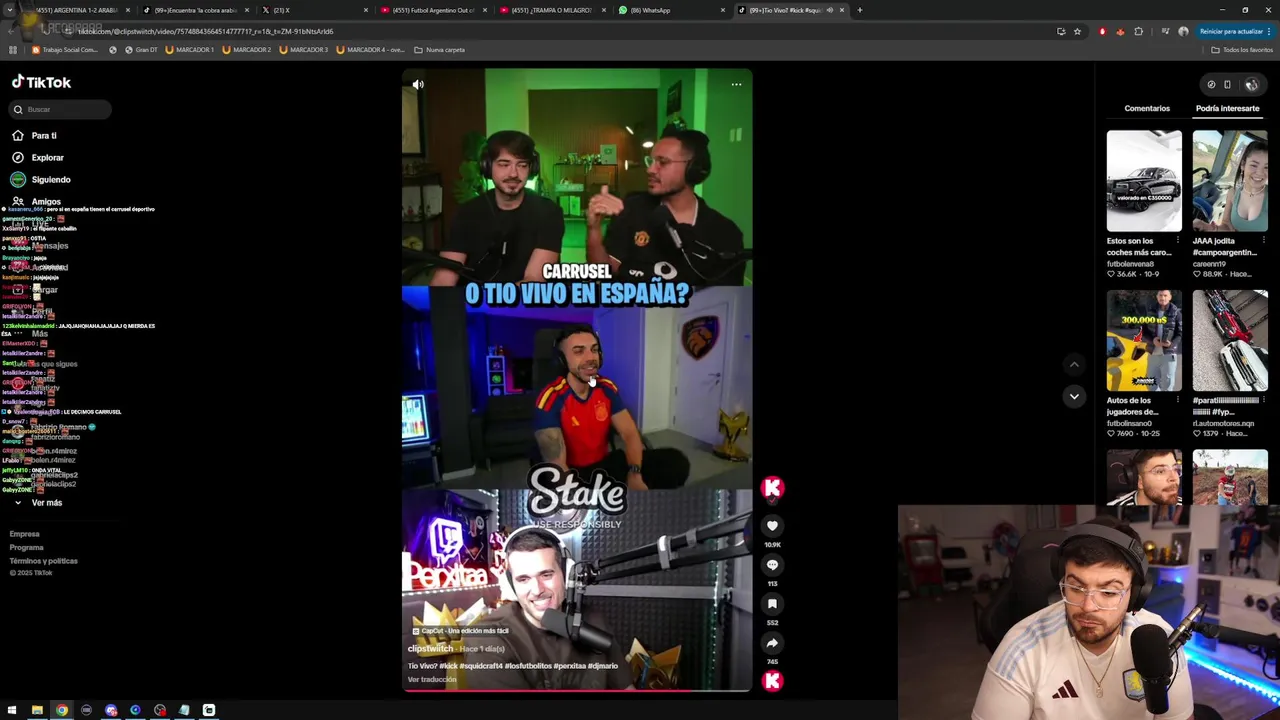1280x720 pixels.
Task: Click the Buscar search field
Action: pos(60,109)
